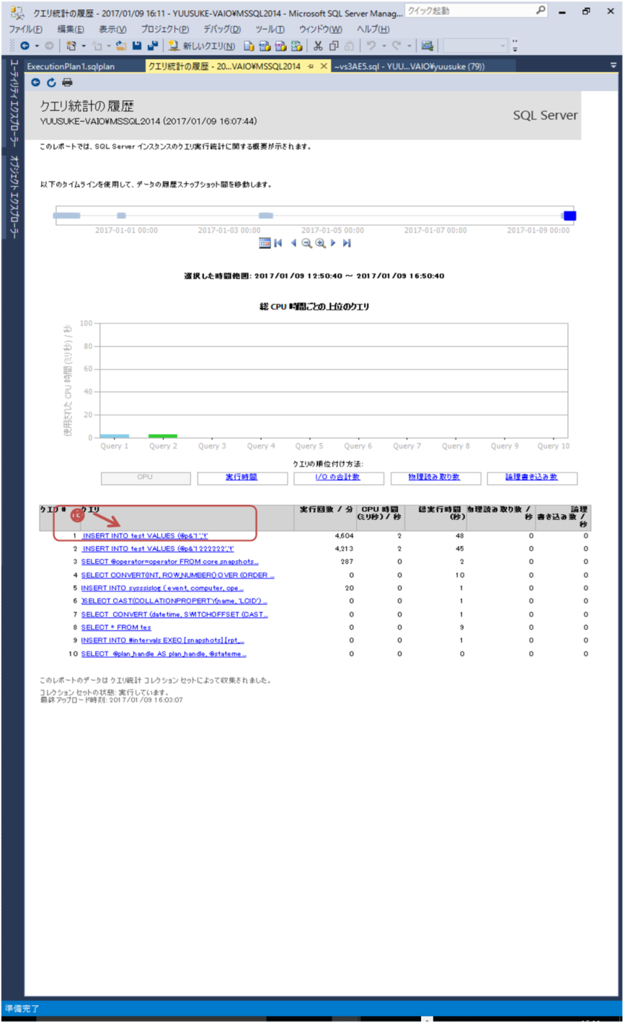Rank queries by 実行時間 link

point(242,477)
